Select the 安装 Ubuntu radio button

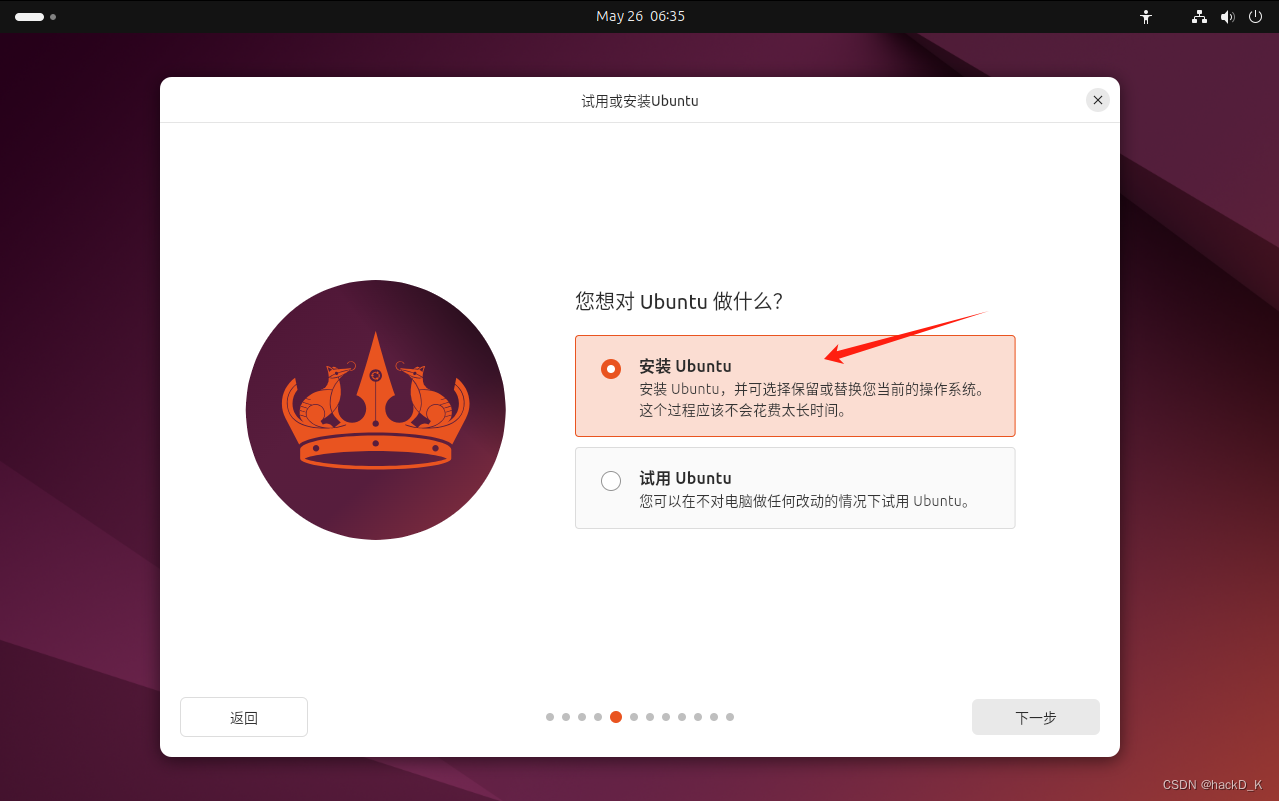[611, 369]
